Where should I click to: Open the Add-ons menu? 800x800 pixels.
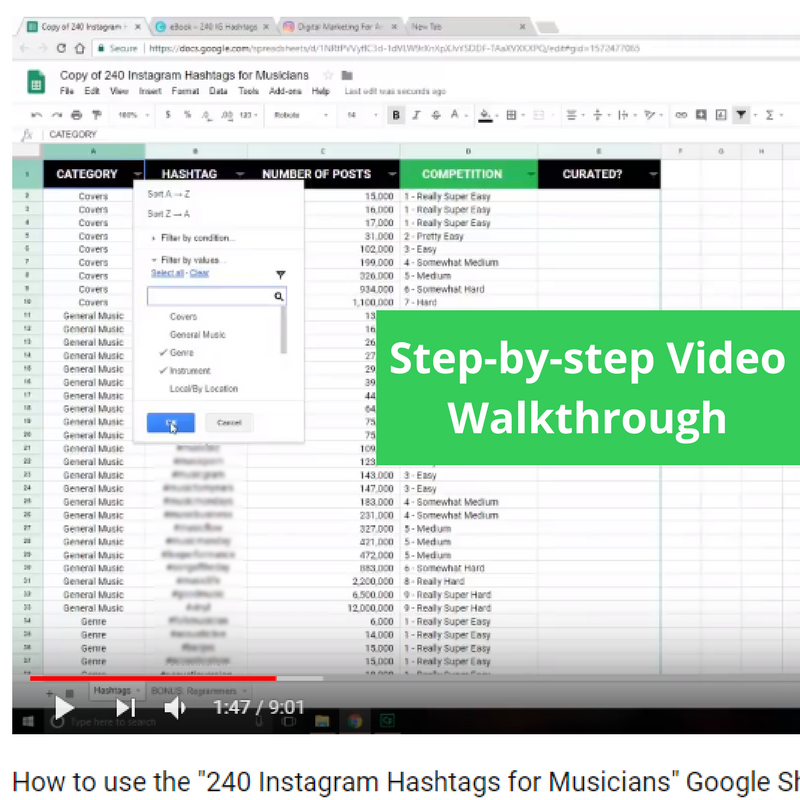(285, 91)
